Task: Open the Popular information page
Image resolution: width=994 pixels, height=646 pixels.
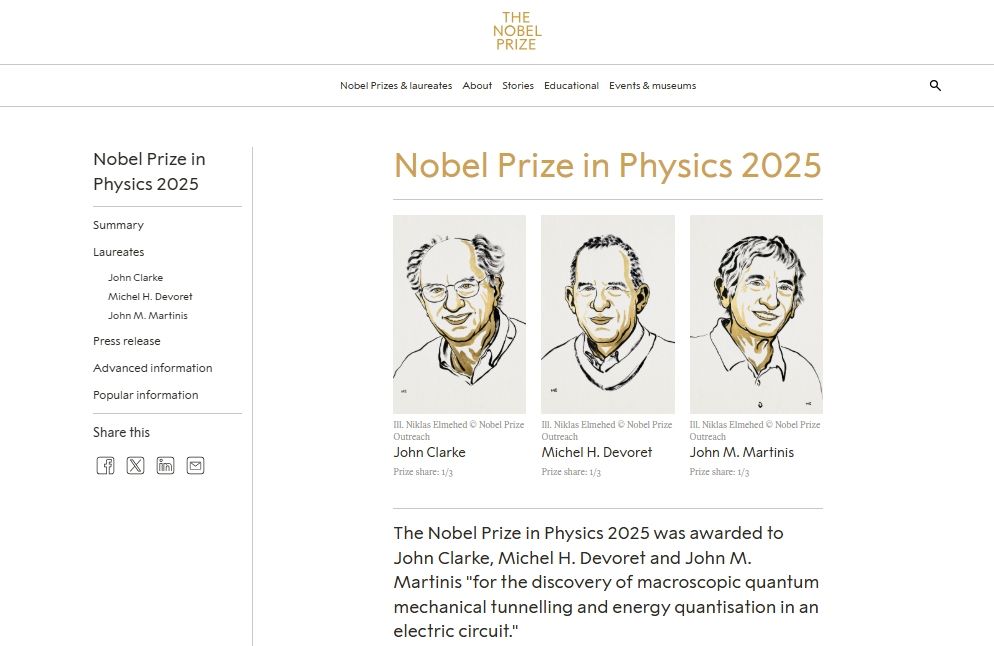Action: [x=146, y=395]
